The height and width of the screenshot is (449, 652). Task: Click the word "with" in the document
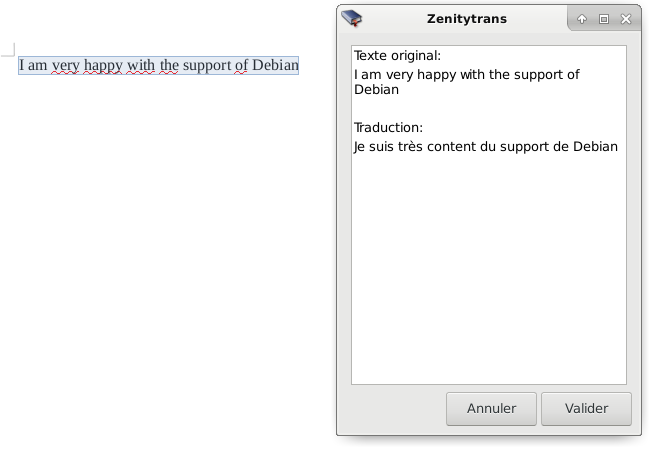141,65
